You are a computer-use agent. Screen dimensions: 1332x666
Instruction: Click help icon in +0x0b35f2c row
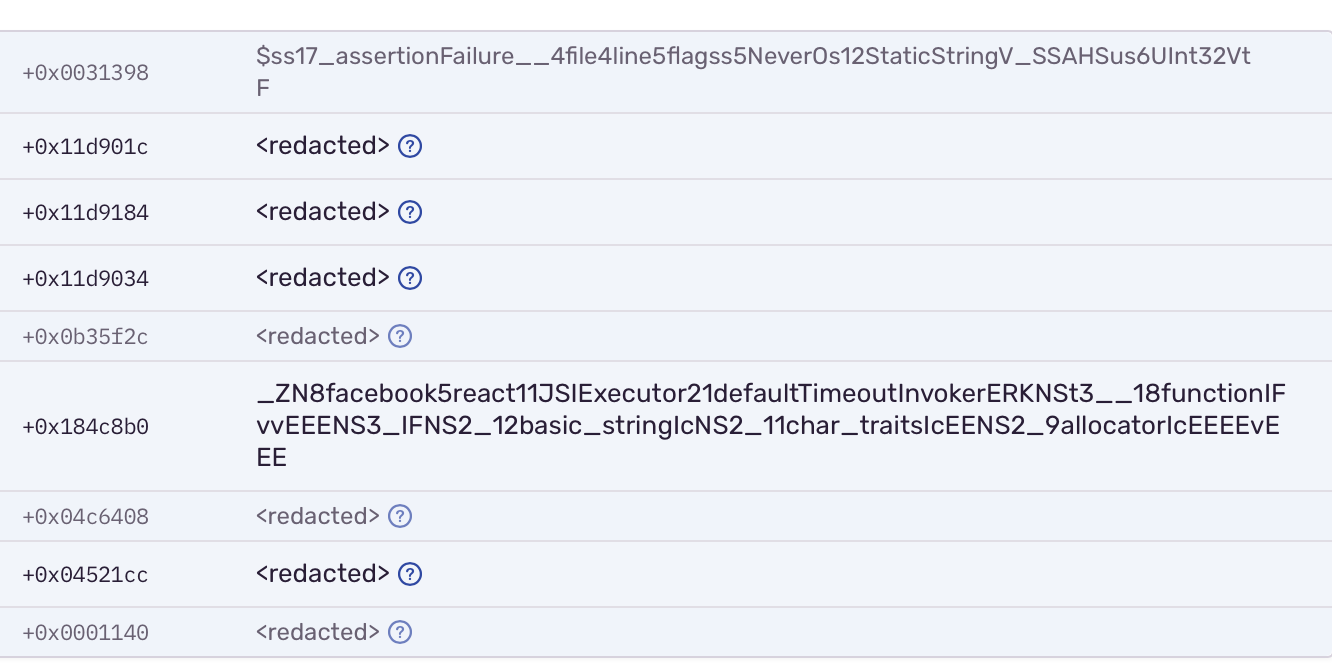click(x=400, y=336)
